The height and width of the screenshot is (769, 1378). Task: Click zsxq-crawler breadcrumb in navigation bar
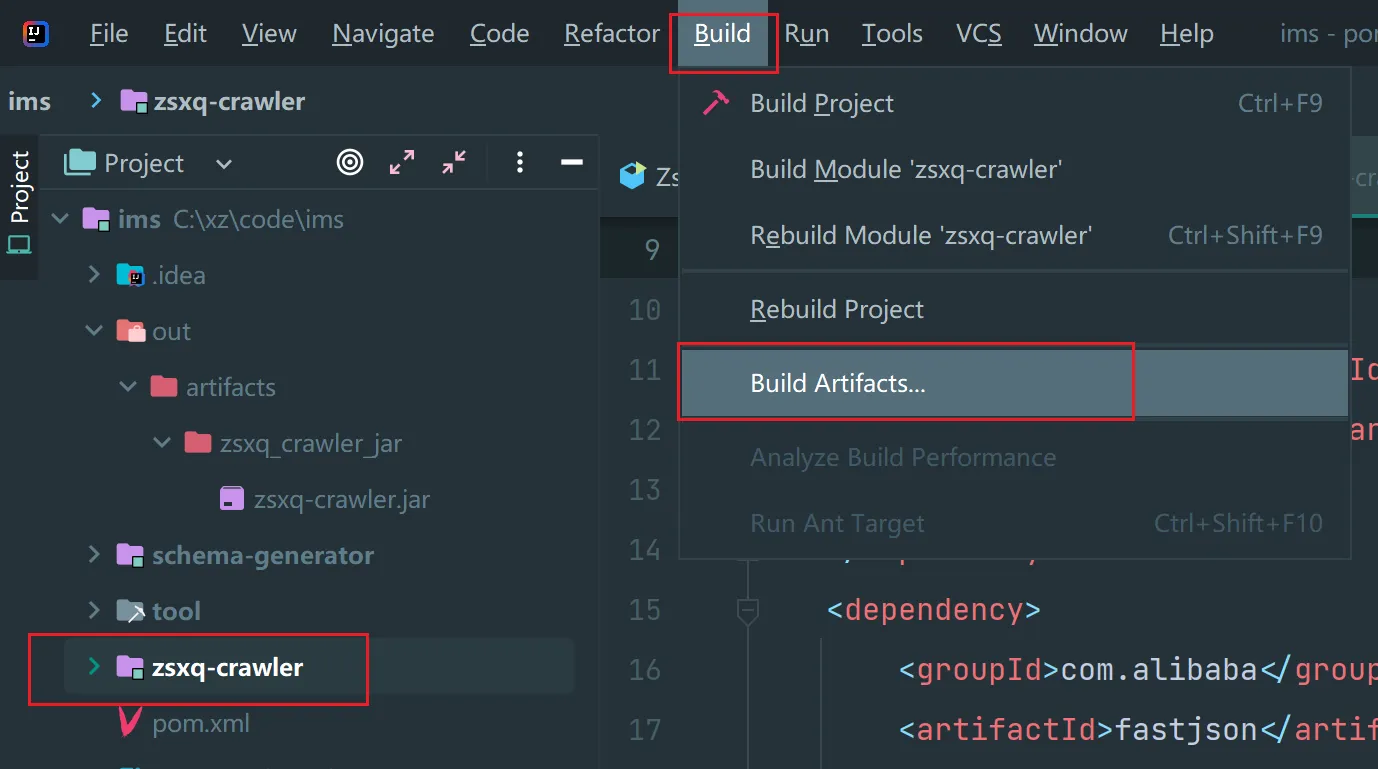229,101
